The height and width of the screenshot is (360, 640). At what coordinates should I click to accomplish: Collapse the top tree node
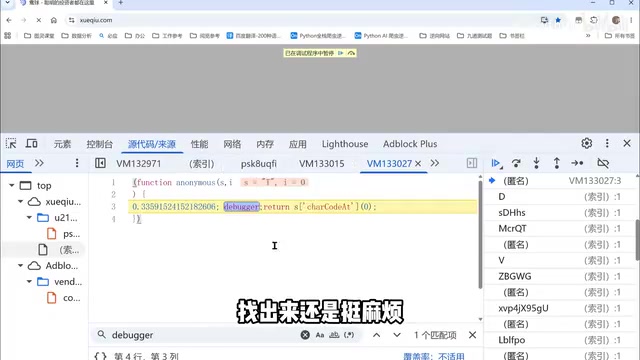[11, 185]
